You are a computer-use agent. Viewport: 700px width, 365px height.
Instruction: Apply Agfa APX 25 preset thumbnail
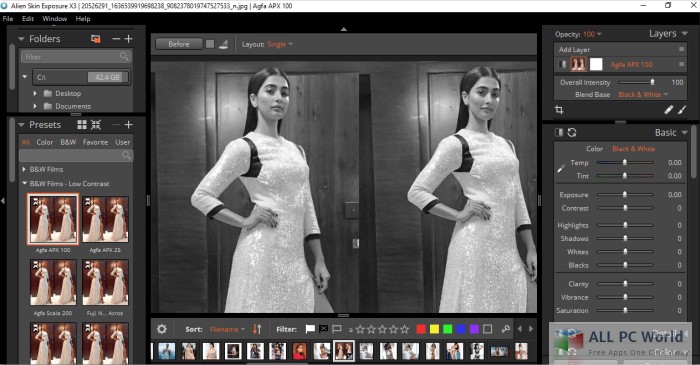pyautogui.click(x=105, y=219)
